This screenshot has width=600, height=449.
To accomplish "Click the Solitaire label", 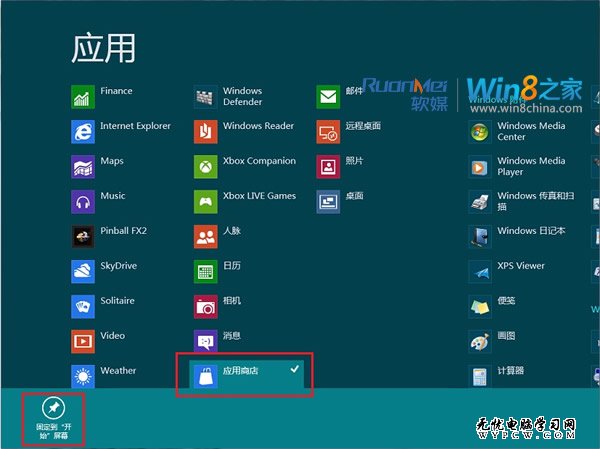I will click(x=117, y=301).
